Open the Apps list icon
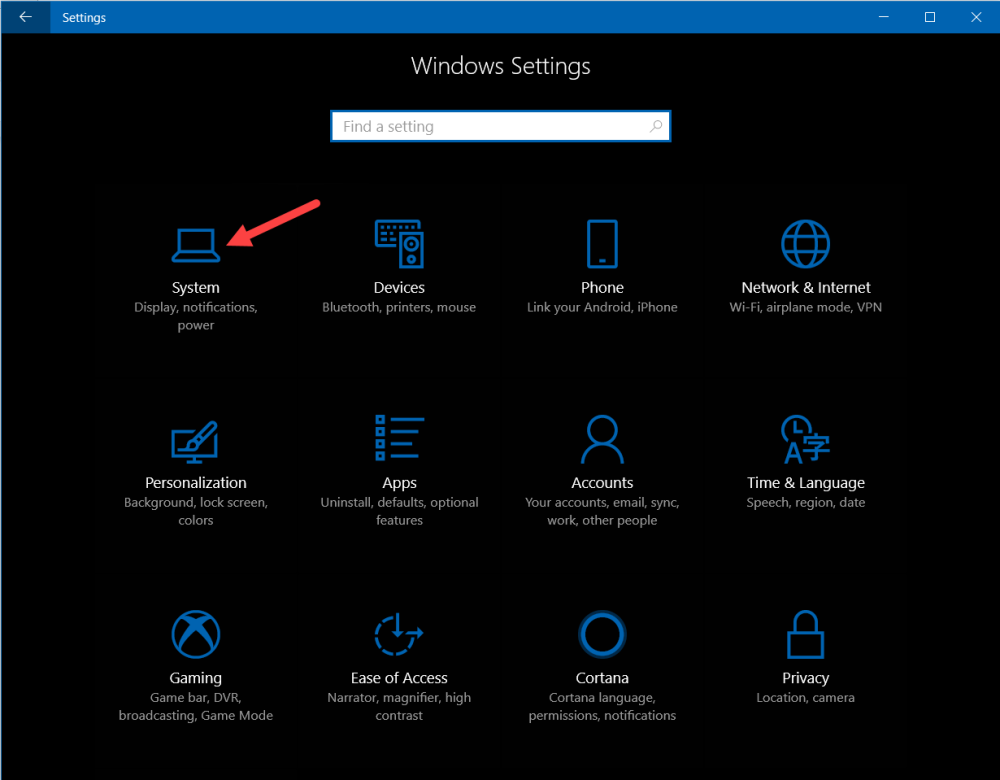1000x780 pixels. point(399,438)
